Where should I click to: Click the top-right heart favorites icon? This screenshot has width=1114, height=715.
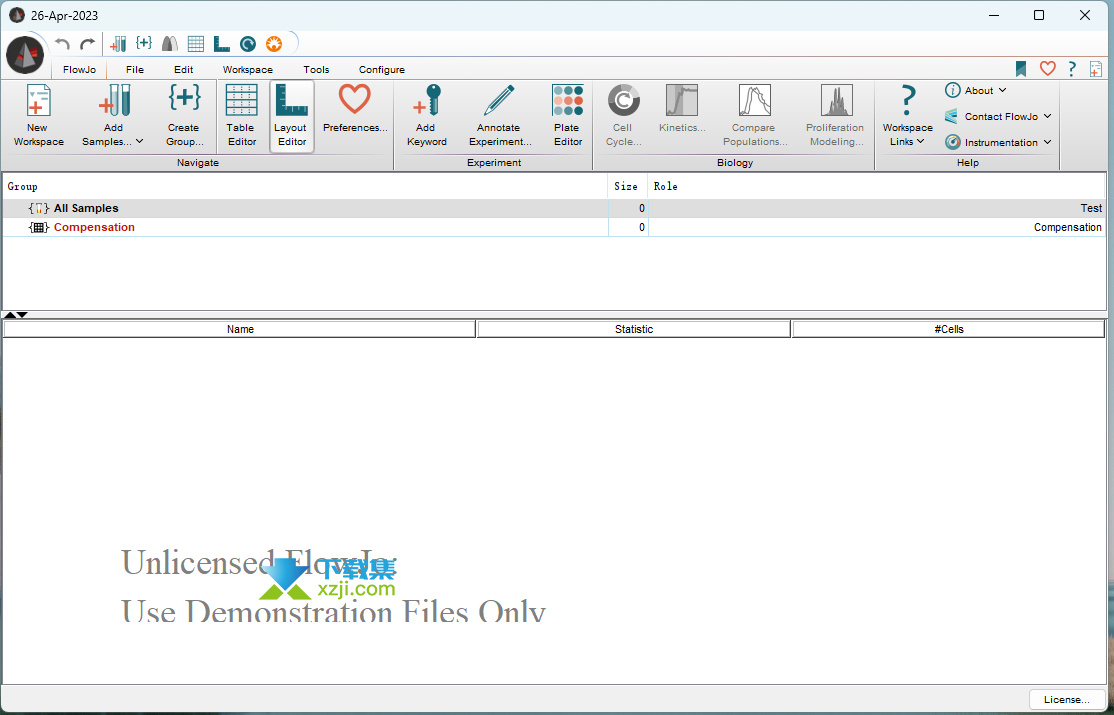(x=1047, y=68)
